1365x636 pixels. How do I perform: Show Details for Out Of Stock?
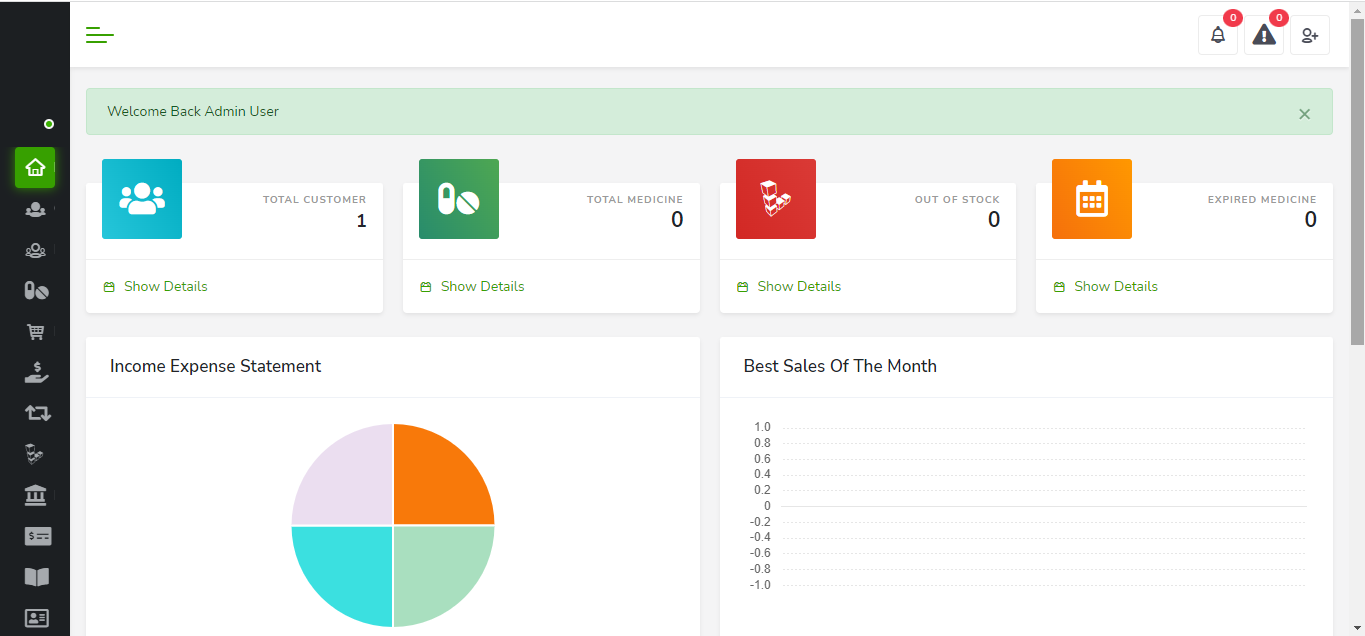point(799,286)
